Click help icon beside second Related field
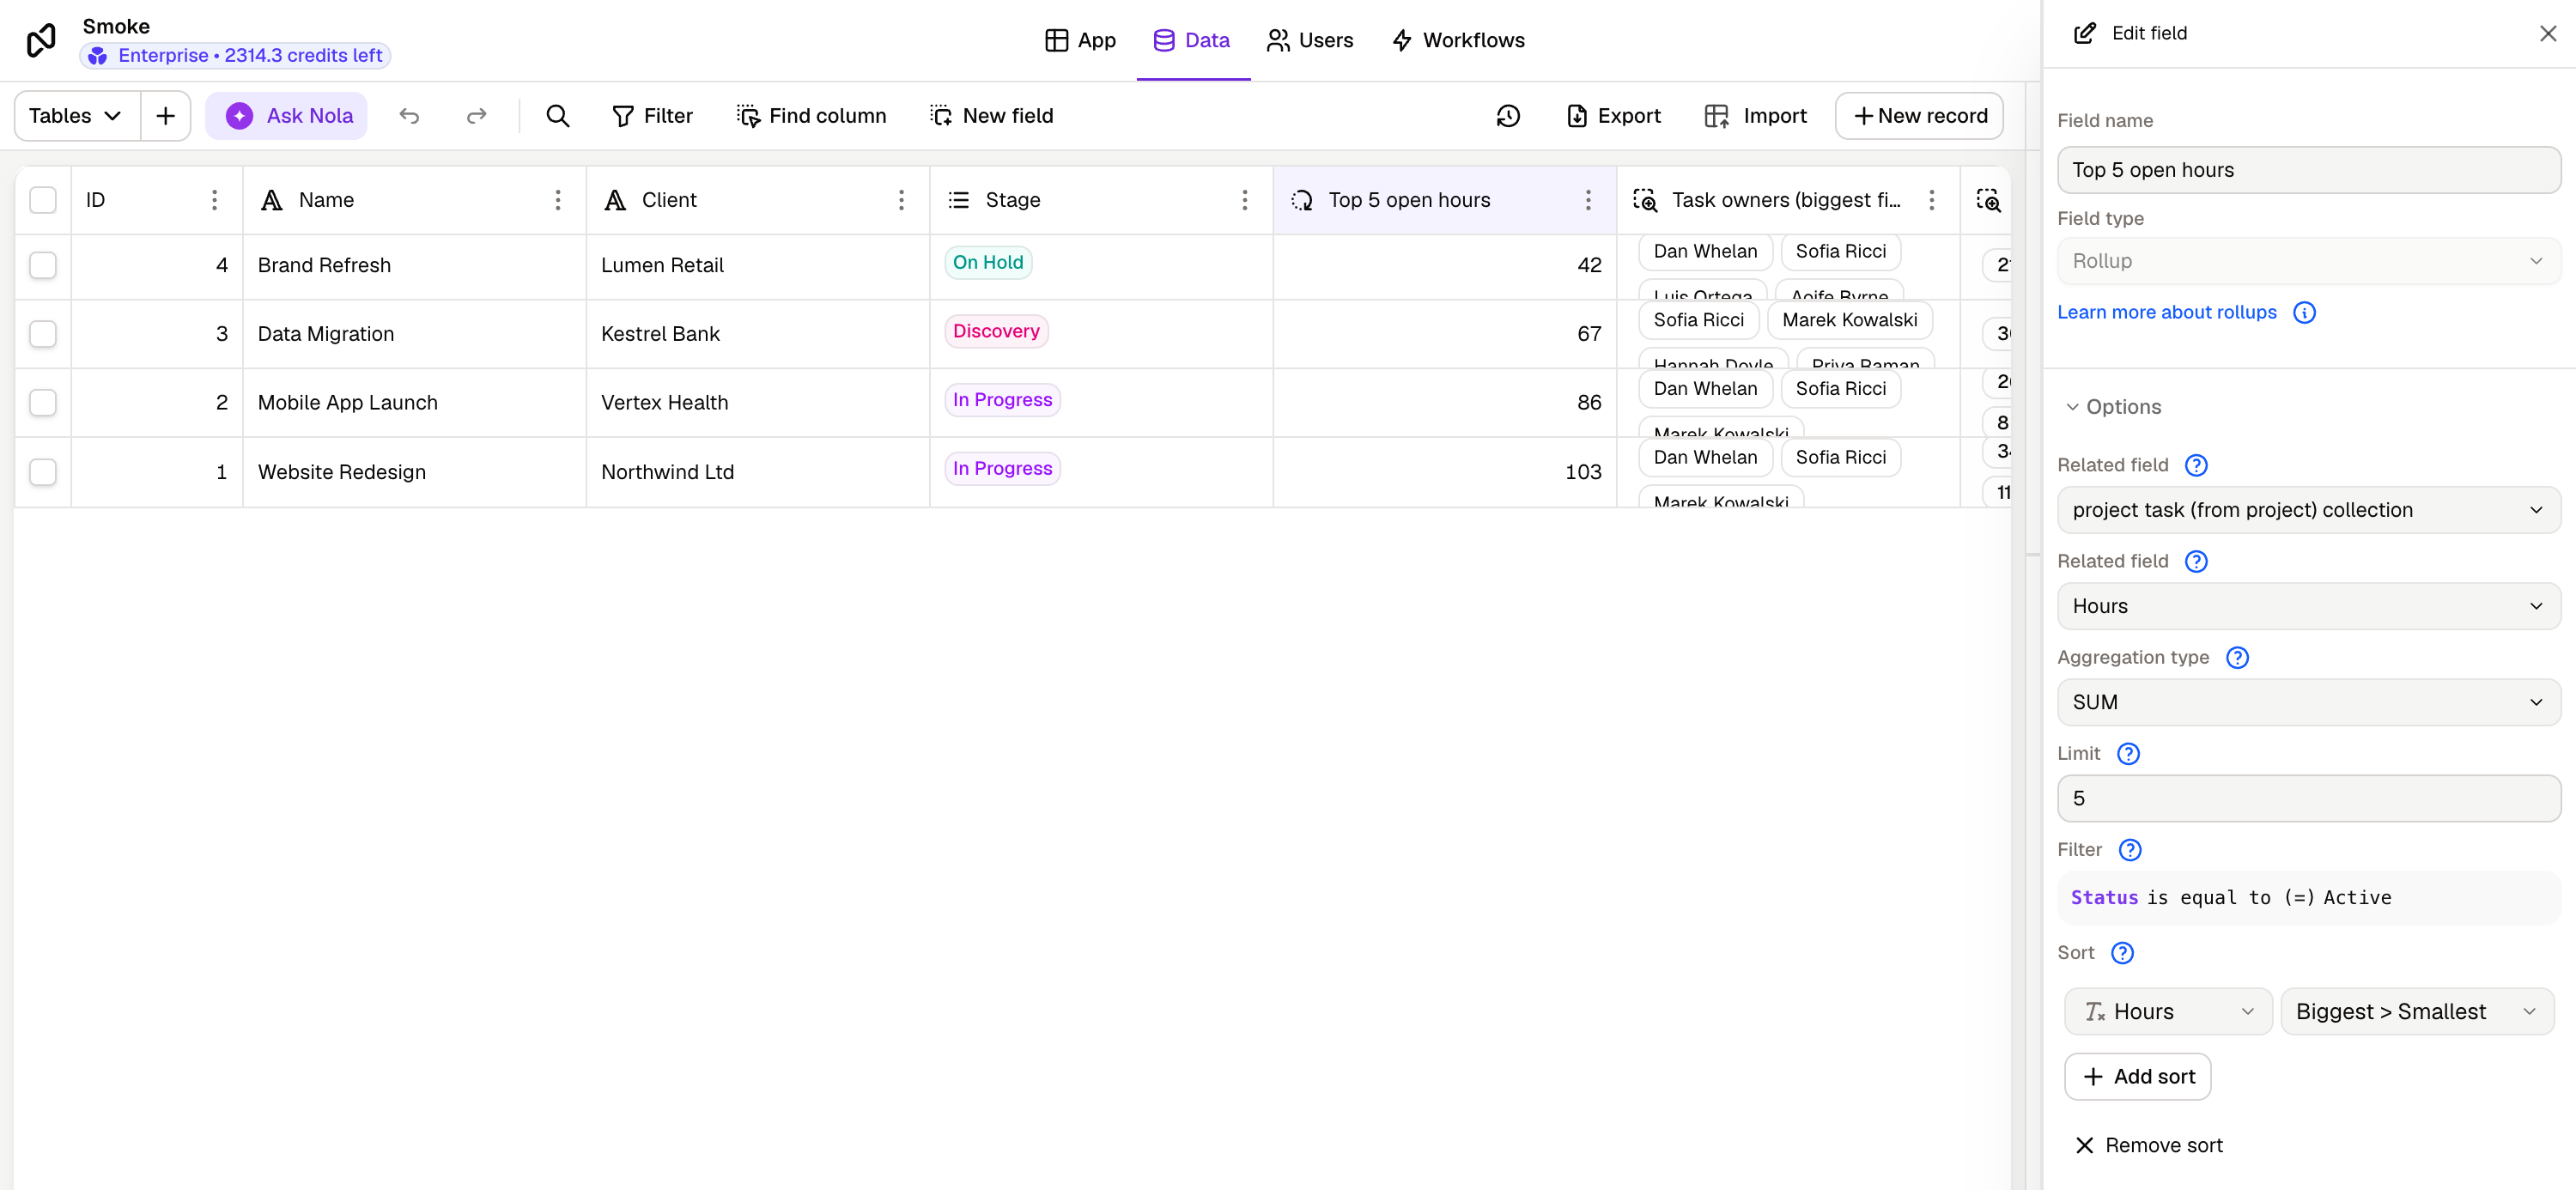This screenshot has height=1190, width=2576. pos(2196,561)
